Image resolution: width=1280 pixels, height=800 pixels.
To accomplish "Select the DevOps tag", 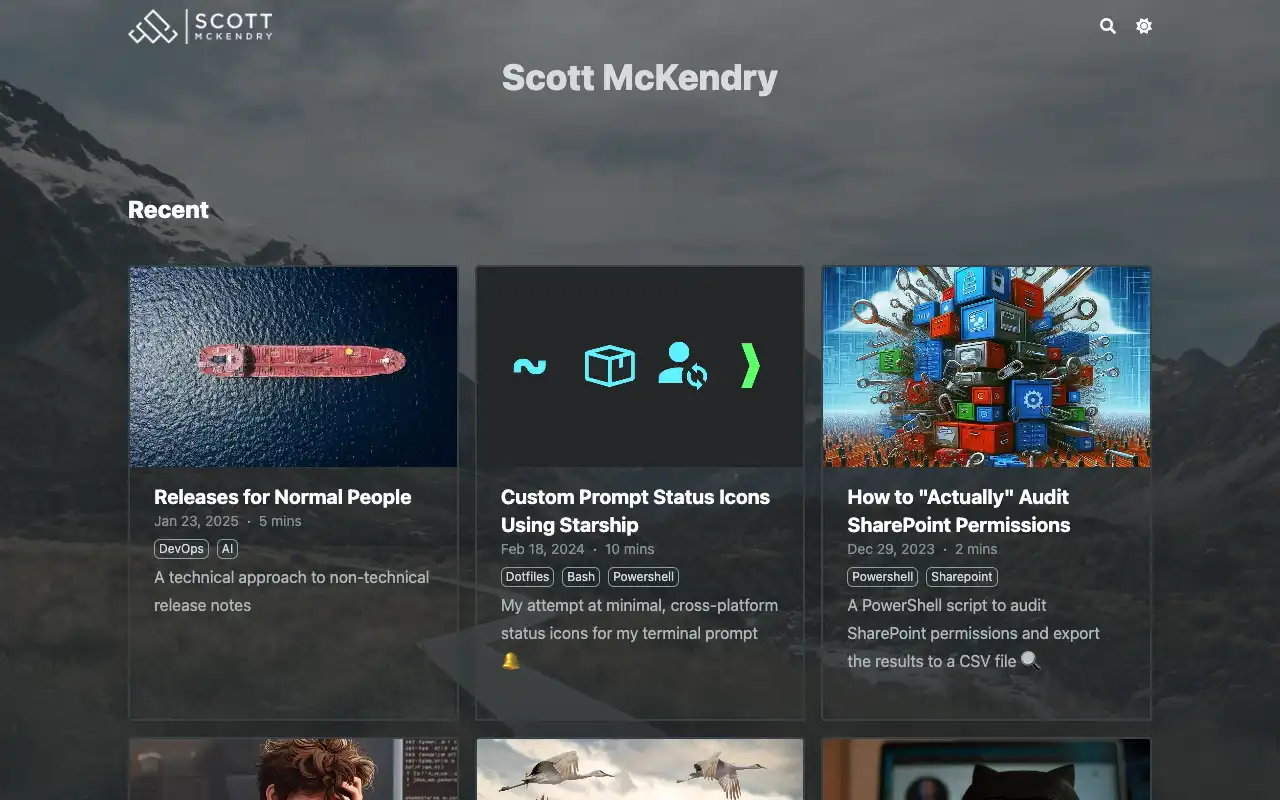I will pos(182,549).
